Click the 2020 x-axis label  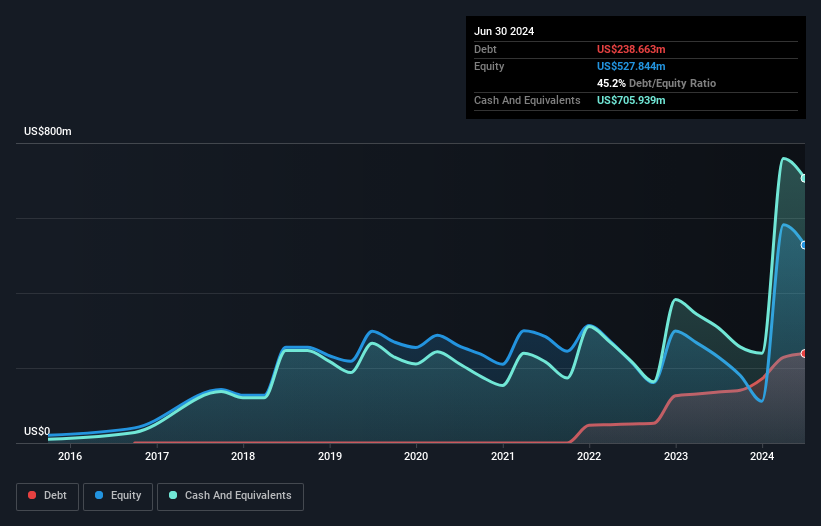[416, 456]
